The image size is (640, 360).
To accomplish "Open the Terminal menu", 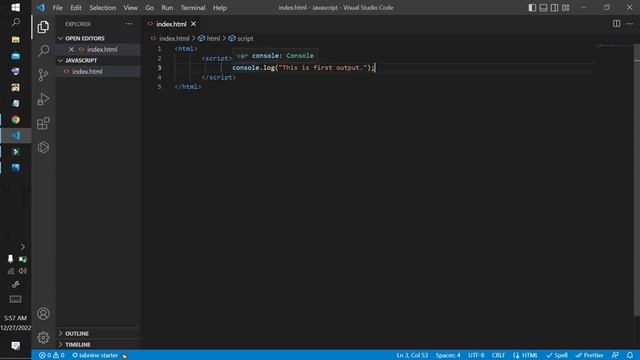I will point(193,7).
